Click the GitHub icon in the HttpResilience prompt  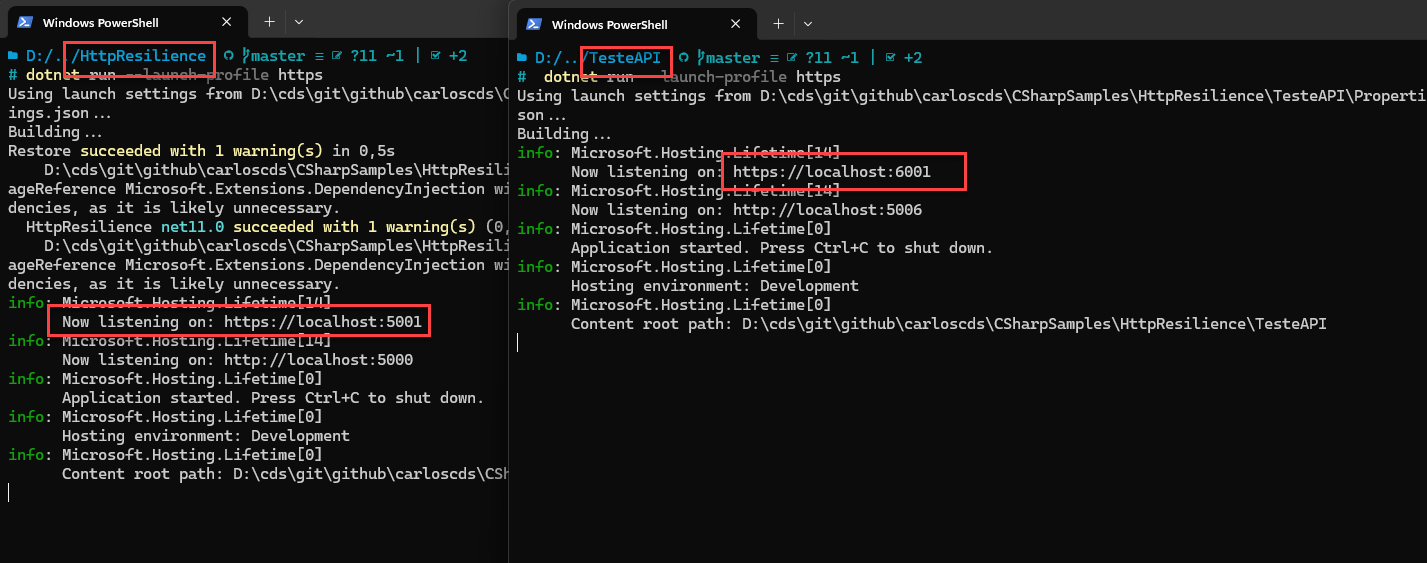229,56
